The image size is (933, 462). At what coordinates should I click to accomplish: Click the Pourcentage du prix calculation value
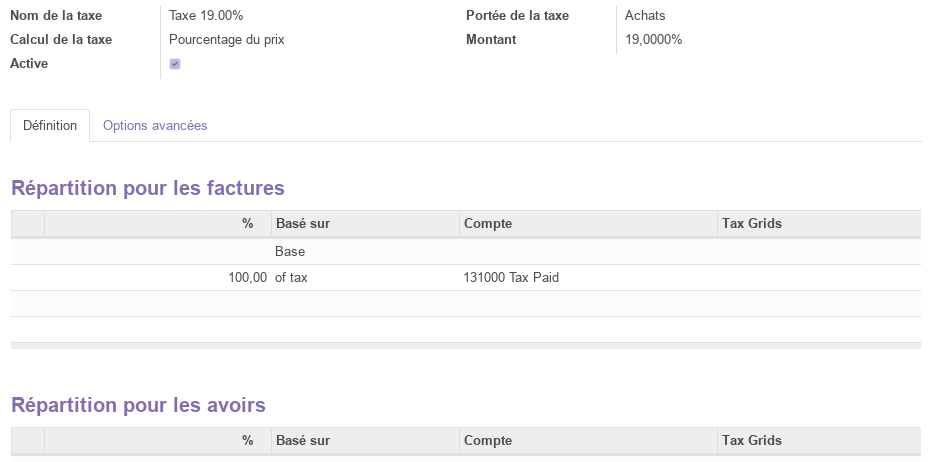227,40
